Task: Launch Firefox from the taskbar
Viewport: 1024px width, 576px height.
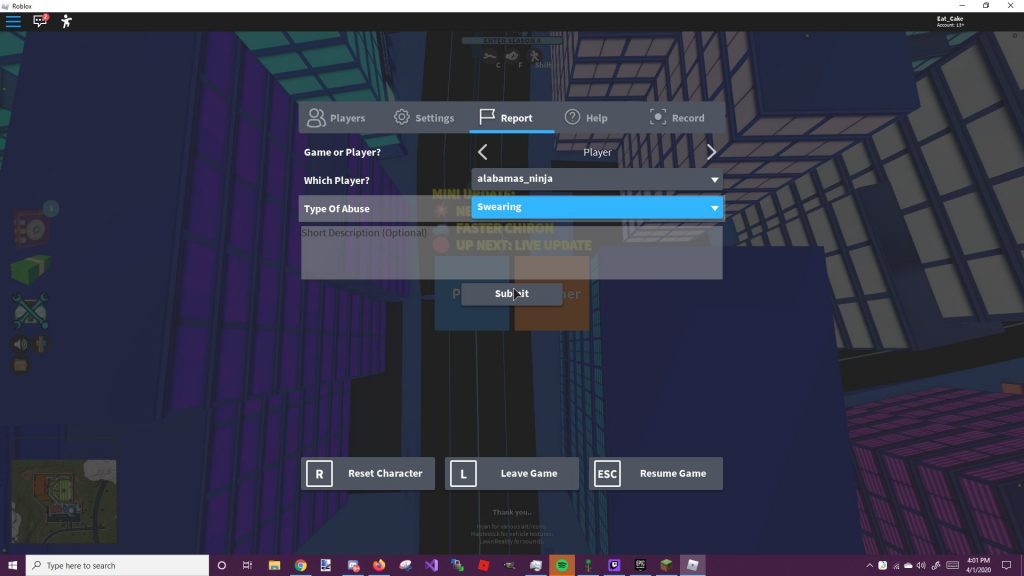Action: [378, 565]
